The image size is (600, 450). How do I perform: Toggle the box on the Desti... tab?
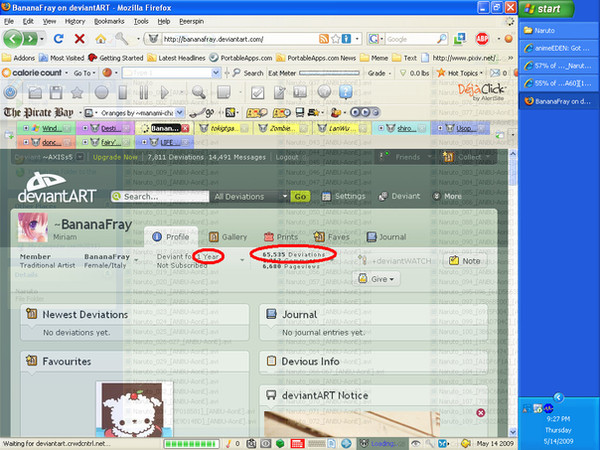[x=85, y=128]
